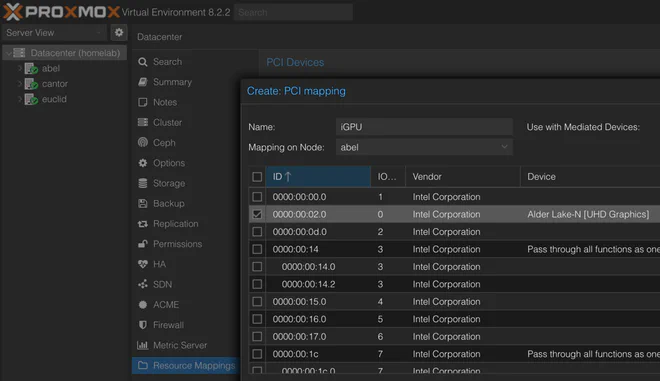Sort by the Vendor column header

click(x=463, y=176)
